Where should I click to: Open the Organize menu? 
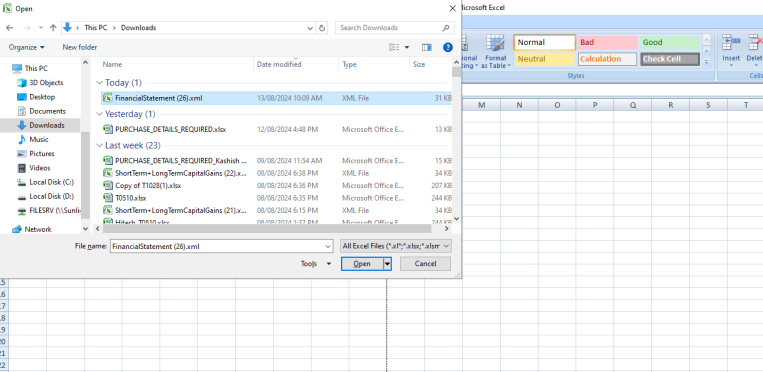tap(27, 47)
